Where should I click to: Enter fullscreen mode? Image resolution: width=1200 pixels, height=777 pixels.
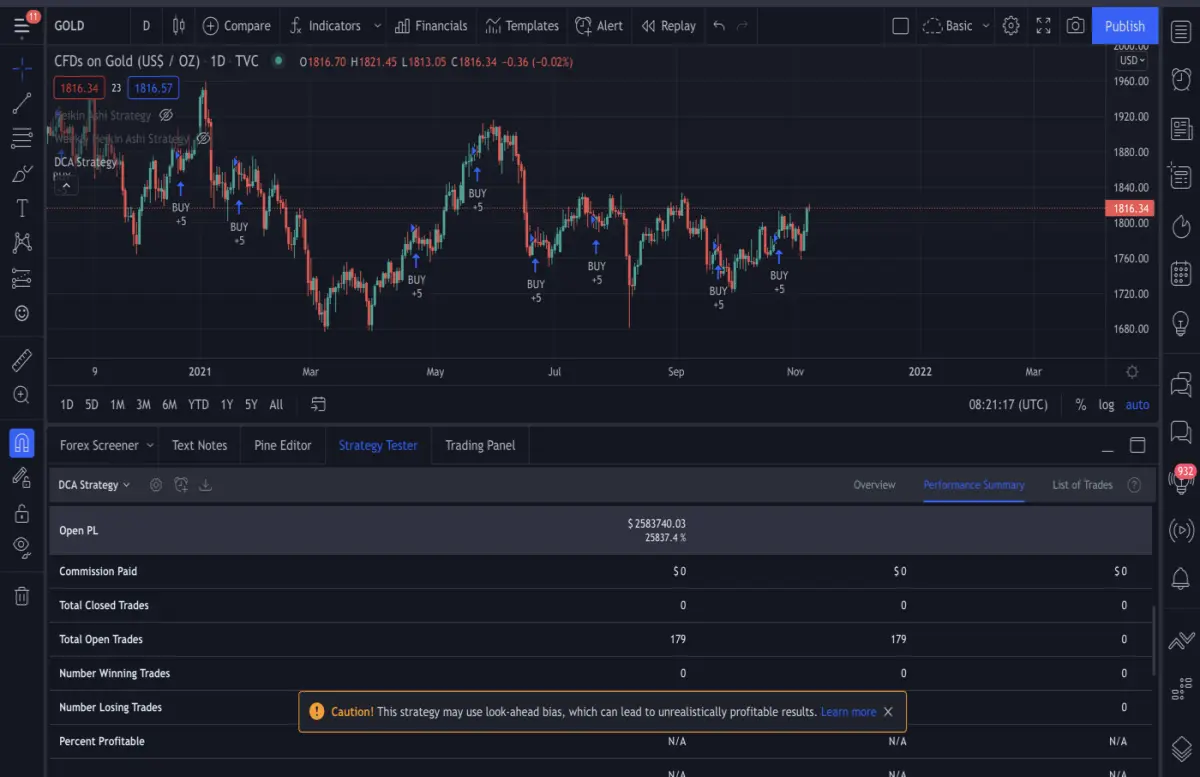tap(1043, 26)
